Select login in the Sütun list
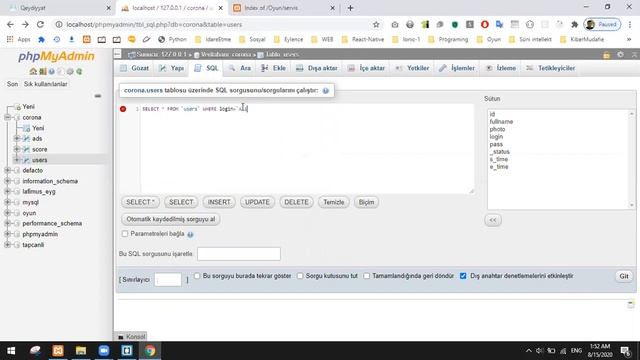This screenshot has width=640, height=360. tap(496, 137)
